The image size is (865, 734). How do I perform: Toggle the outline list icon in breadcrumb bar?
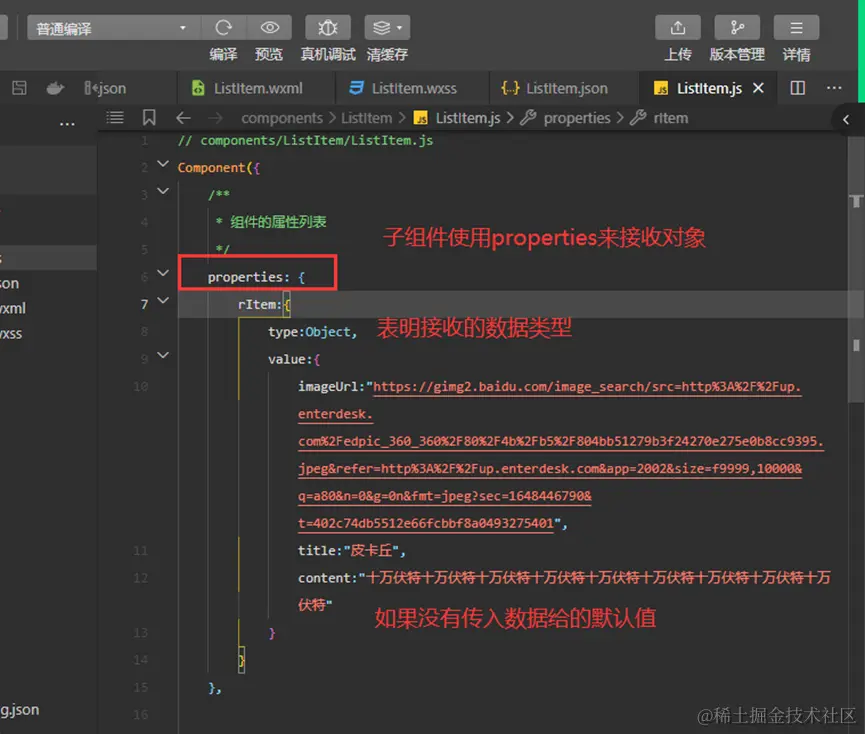point(115,117)
